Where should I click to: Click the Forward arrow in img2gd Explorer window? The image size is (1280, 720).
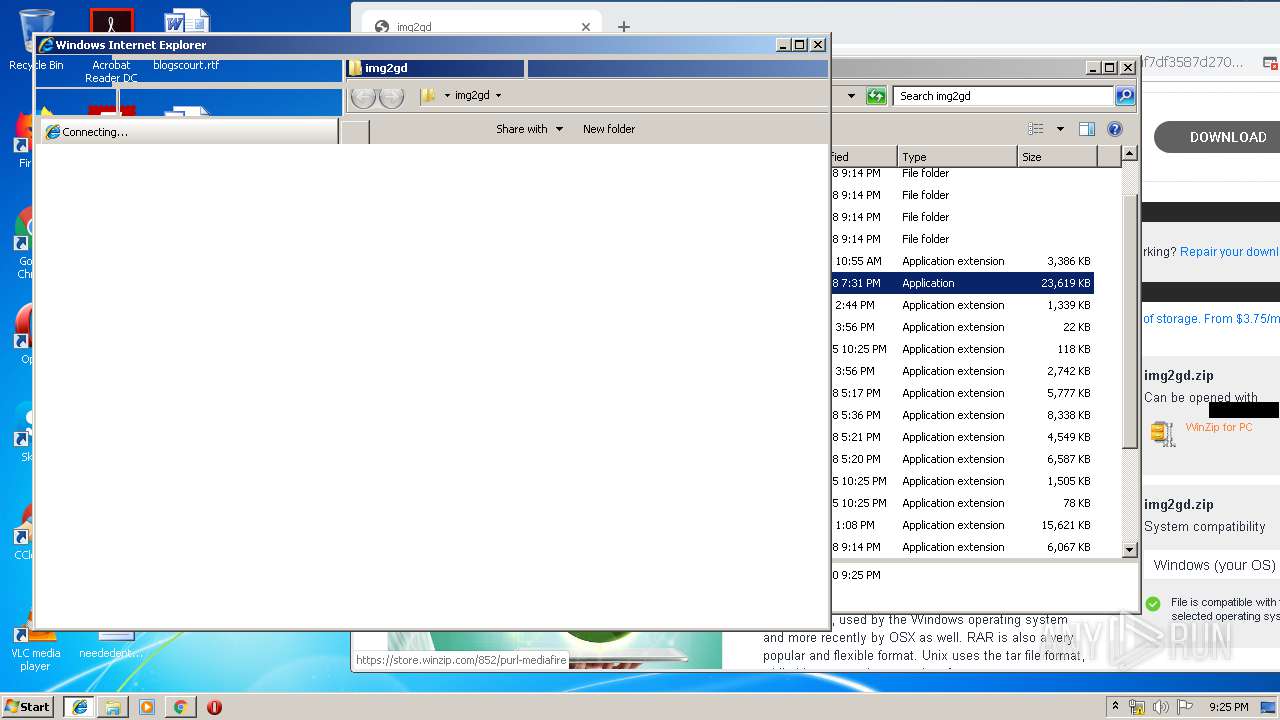click(392, 96)
